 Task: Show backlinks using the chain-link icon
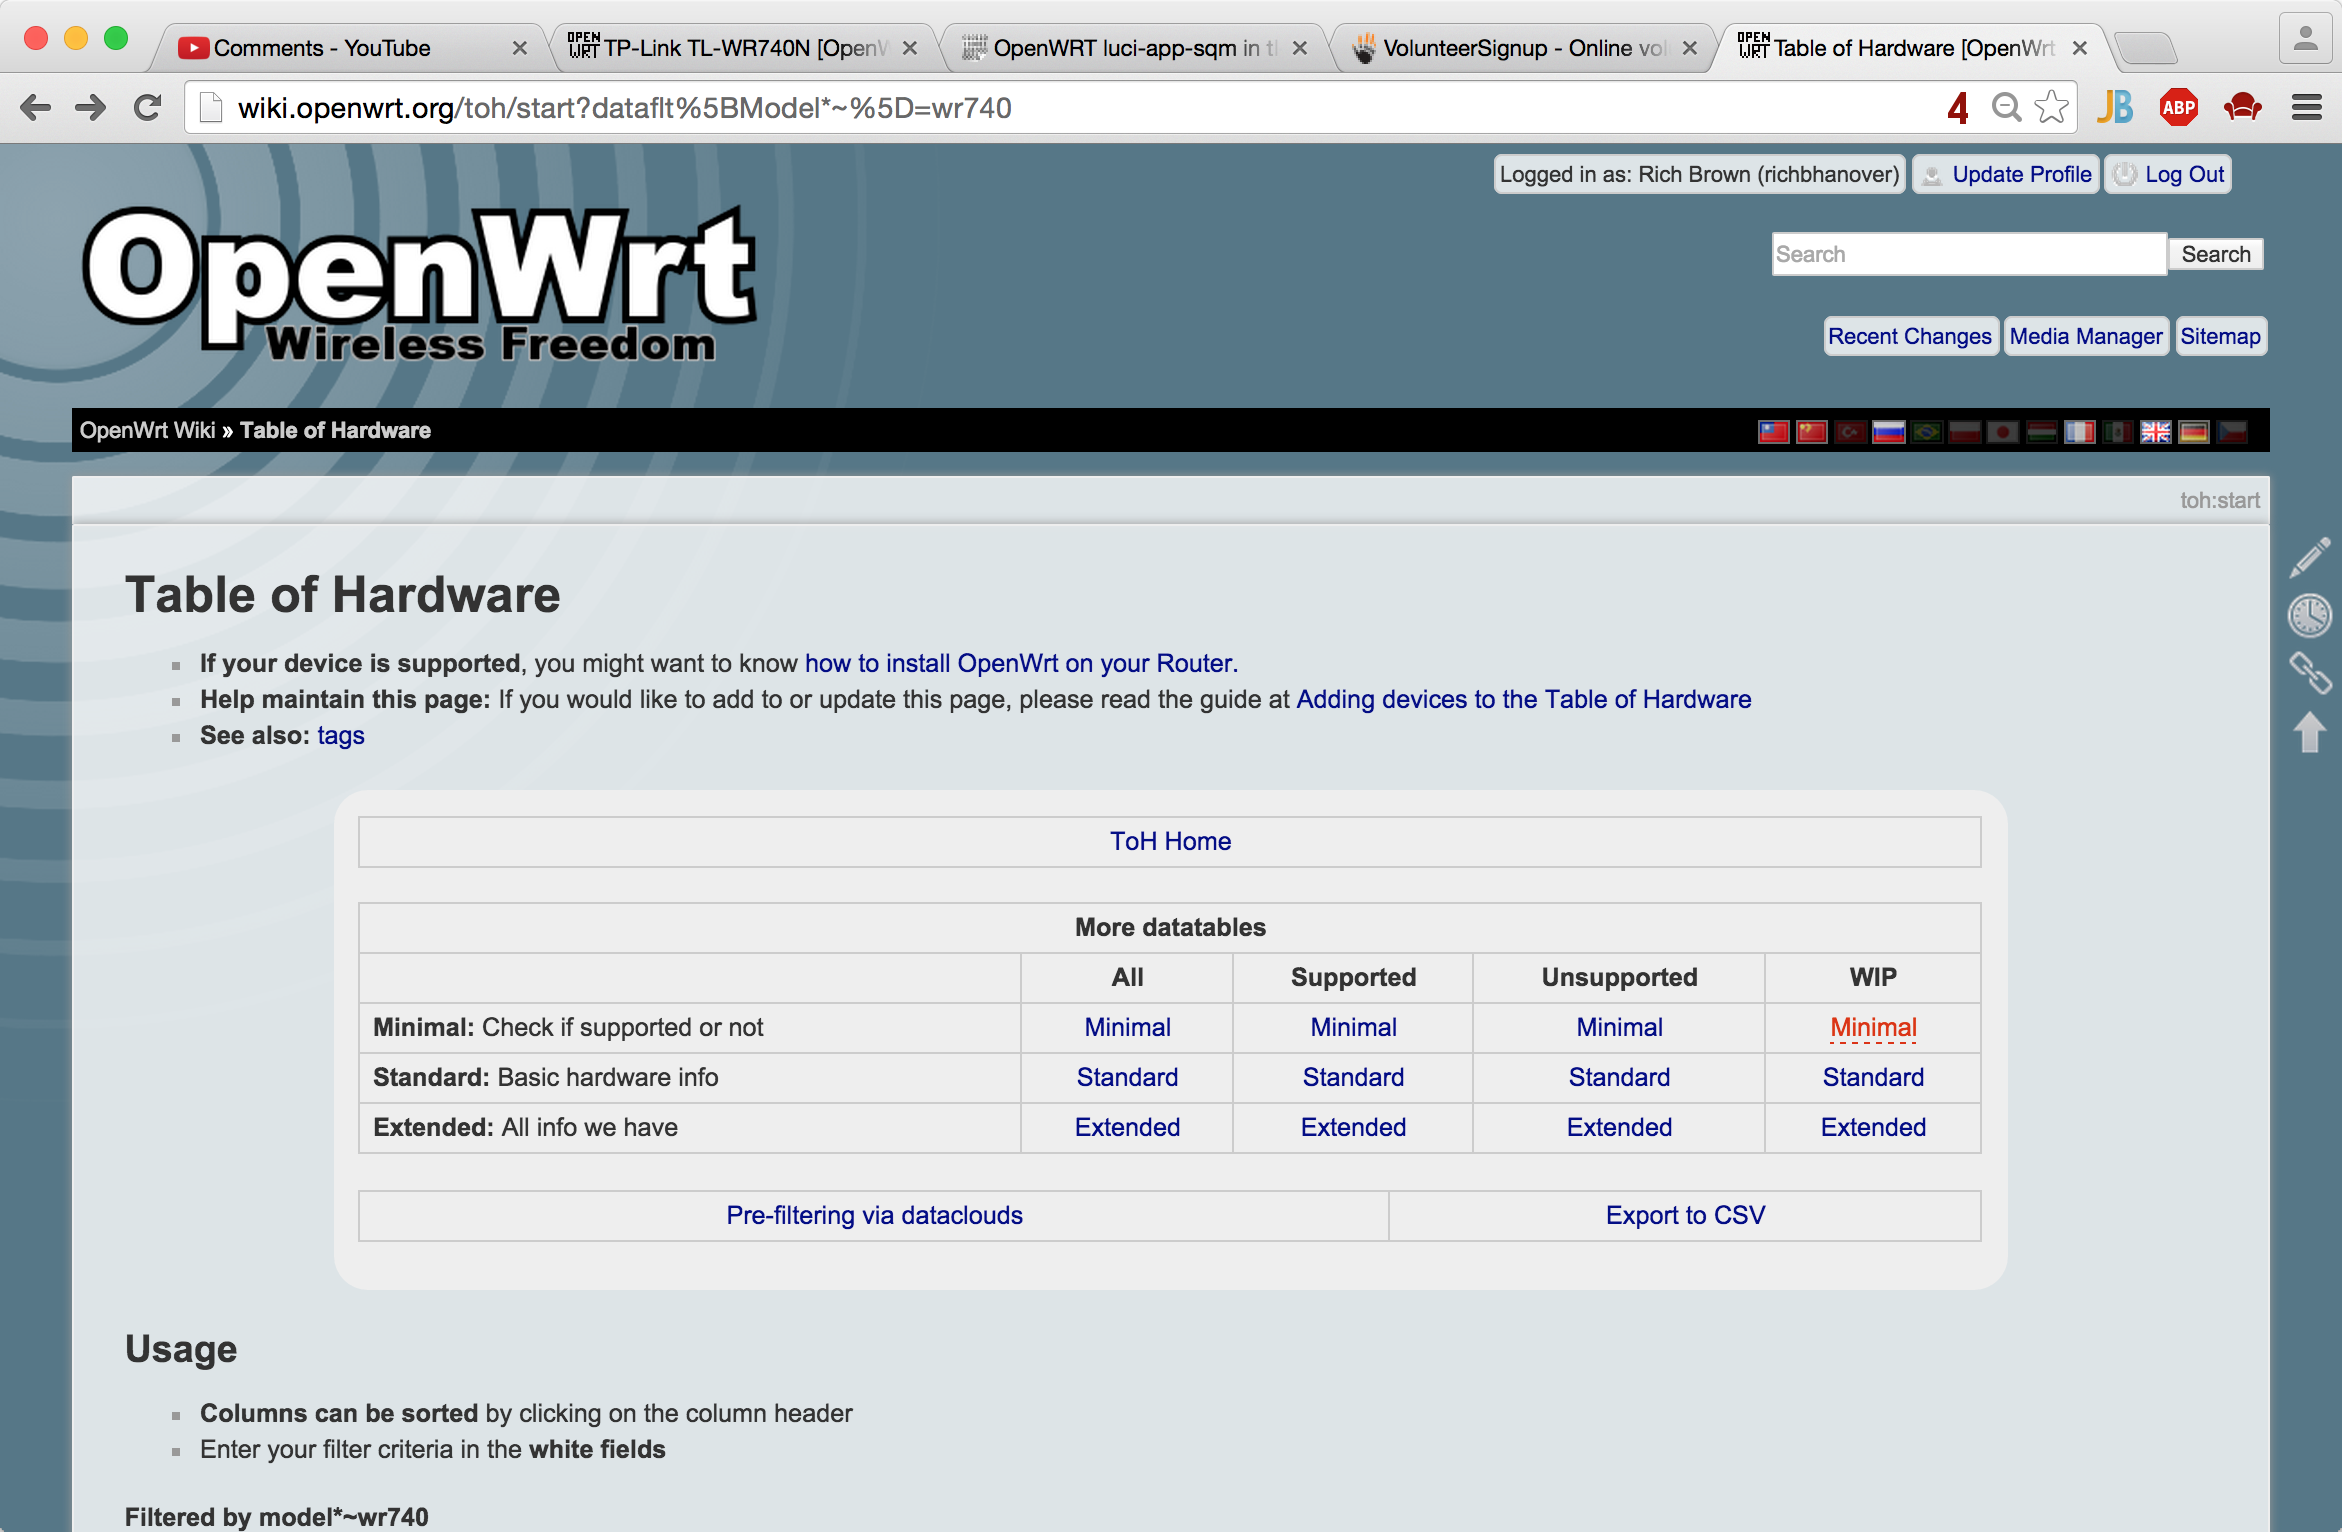coord(2310,673)
